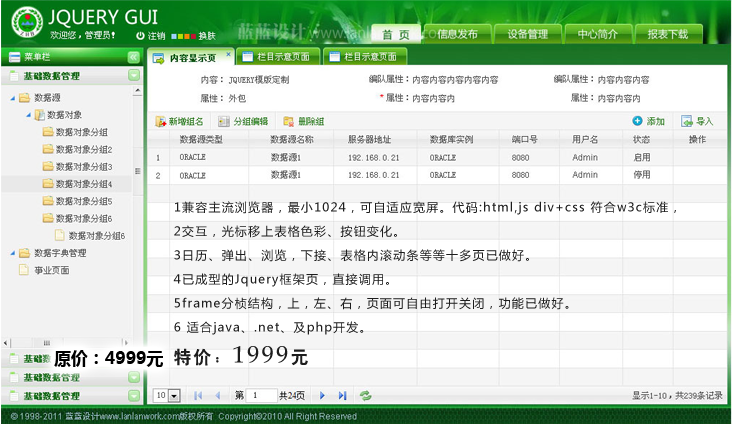
Task: Open the page size 10 dropdown
Action: point(174,396)
